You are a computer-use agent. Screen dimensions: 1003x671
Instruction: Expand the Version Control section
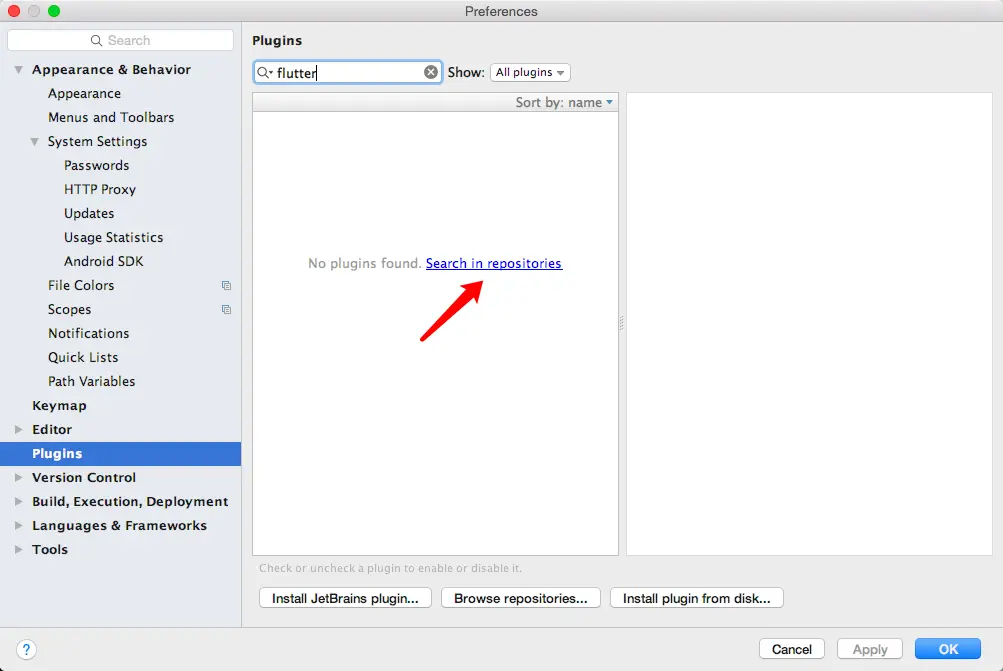coord(19,477)
